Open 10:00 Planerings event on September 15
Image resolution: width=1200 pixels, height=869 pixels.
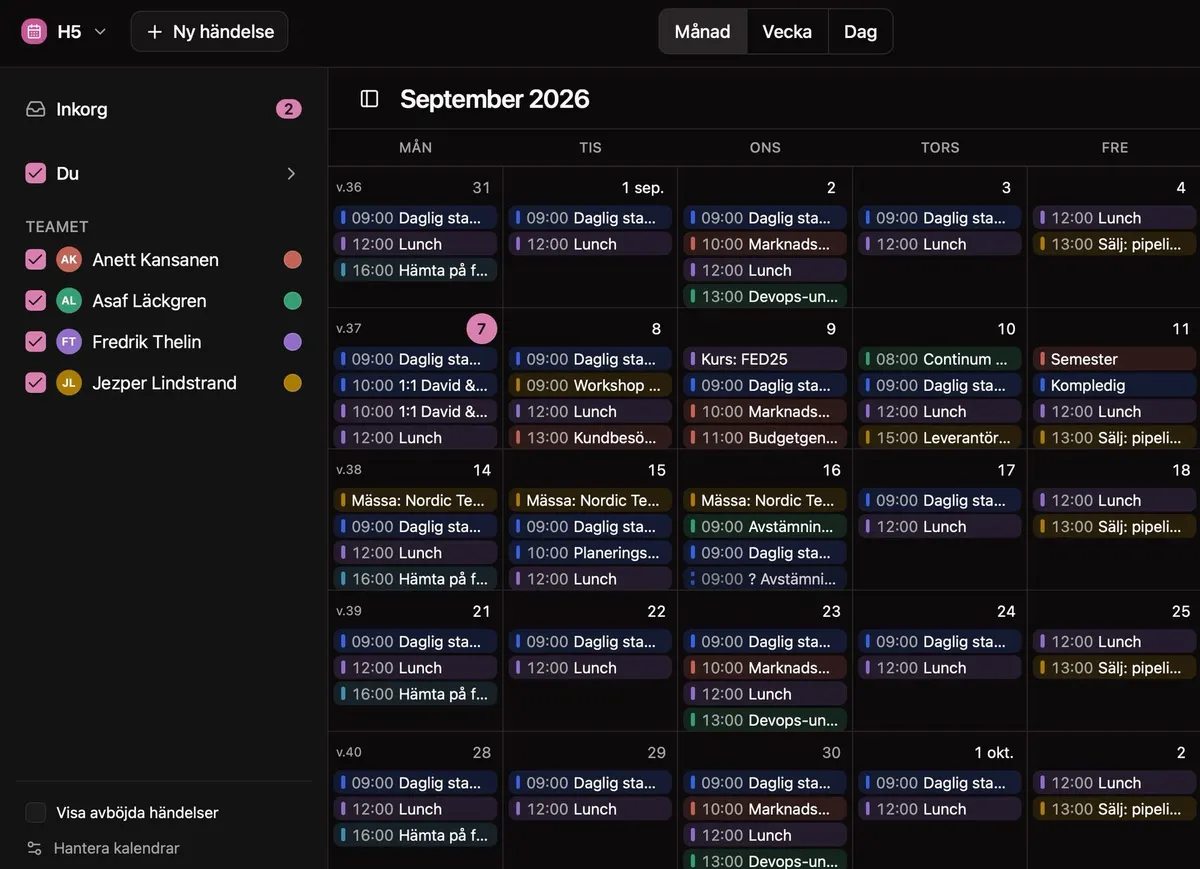point(590,552)
